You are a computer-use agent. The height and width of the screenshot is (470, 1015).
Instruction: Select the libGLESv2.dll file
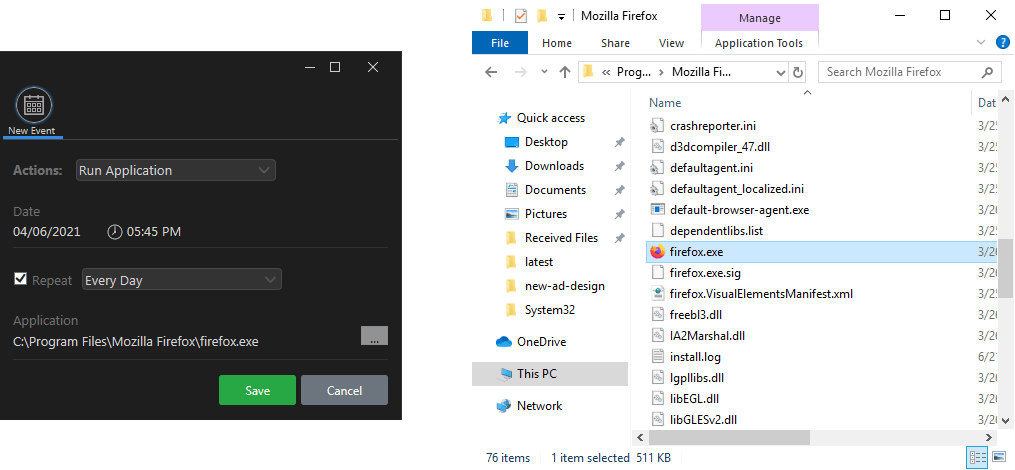click(x=704, y=420)
